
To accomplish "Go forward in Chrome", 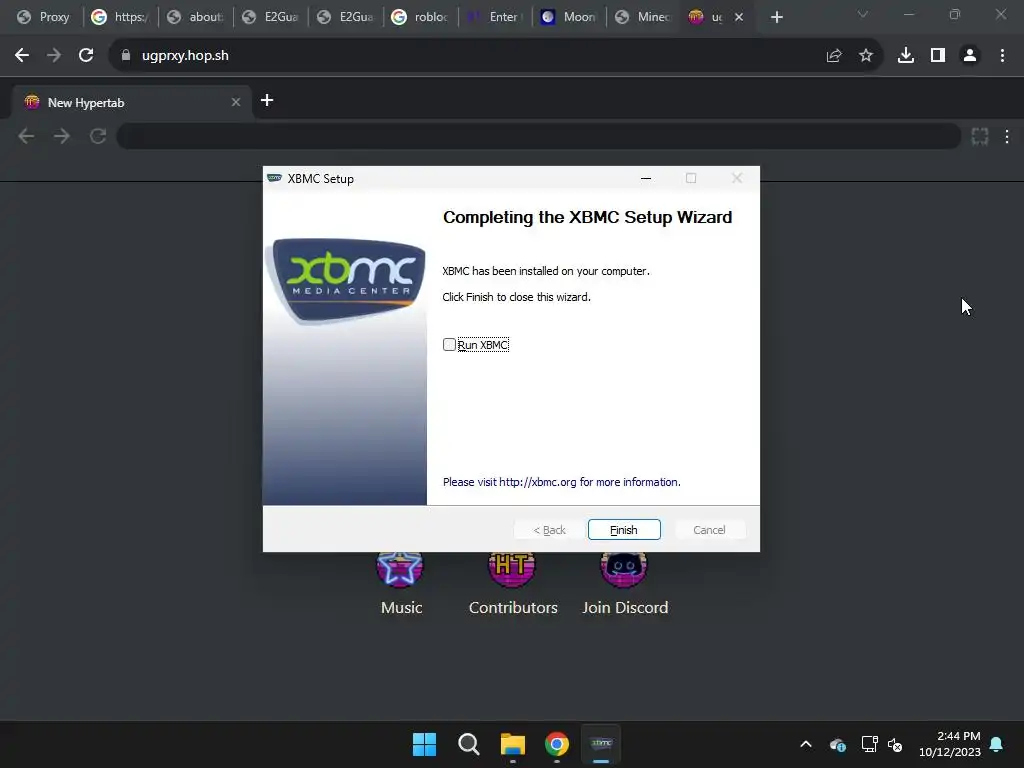I will (x=54, y=56).
